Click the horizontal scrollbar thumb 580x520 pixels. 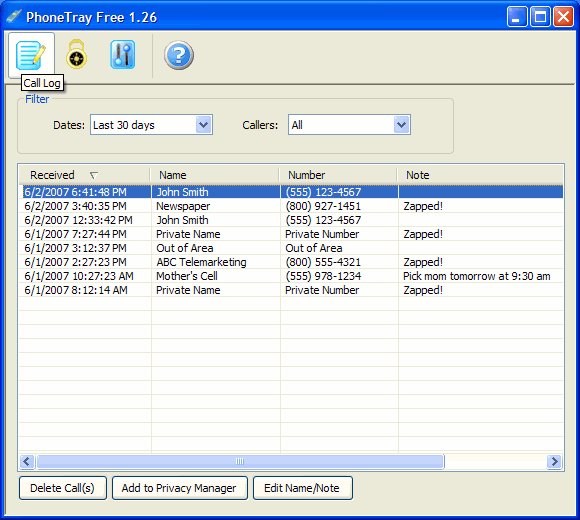[x=240, y=461]
